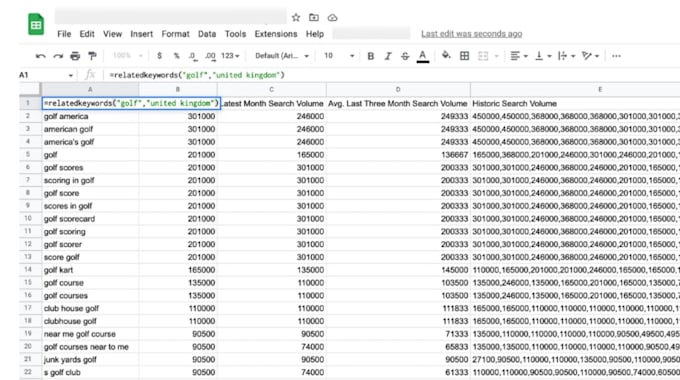This screenshot has width=680, height=380.
Task: Toggle bold formatting
Action: tap(370, 56)
